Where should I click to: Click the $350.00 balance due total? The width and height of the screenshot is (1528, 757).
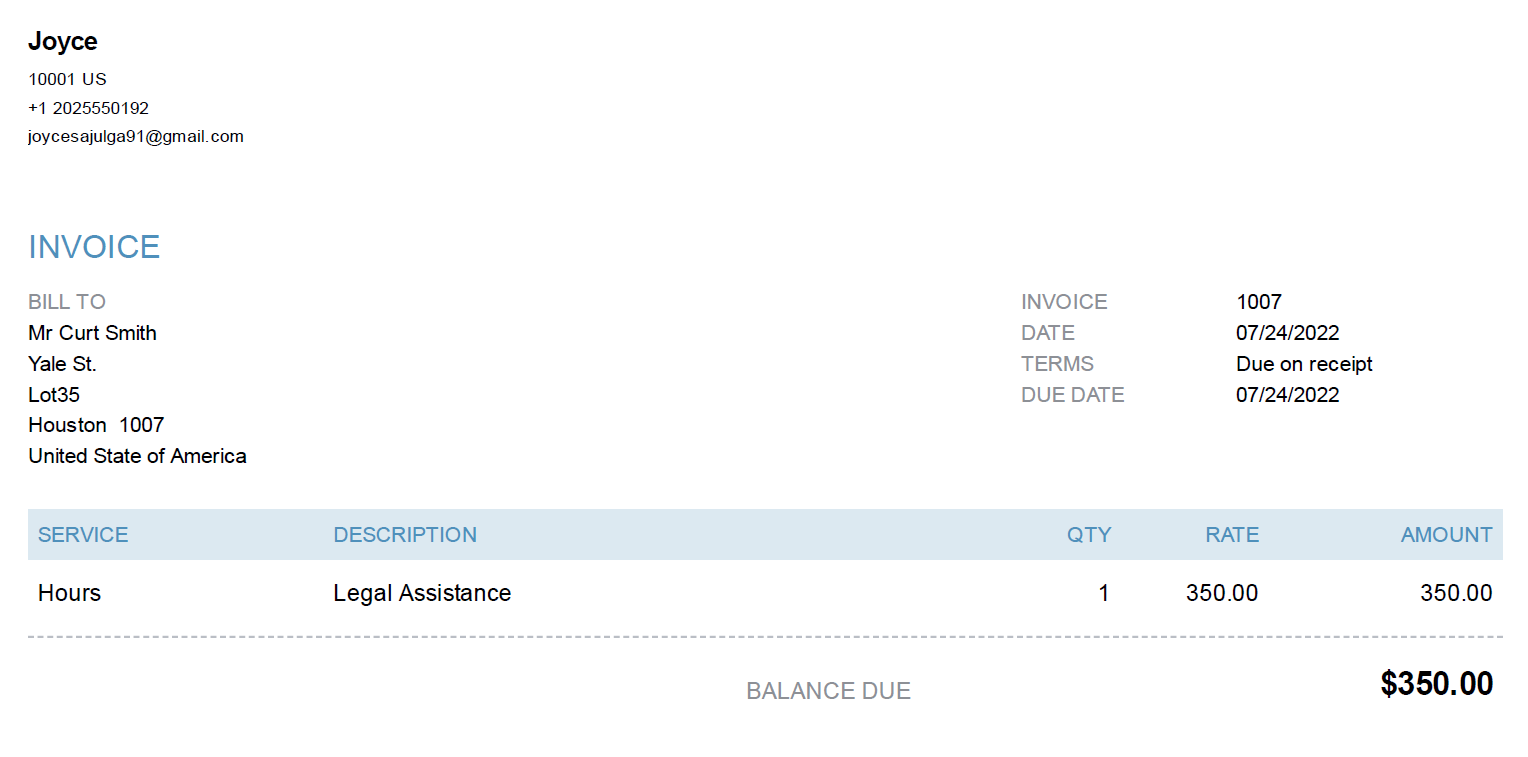tap(1436, 685)
